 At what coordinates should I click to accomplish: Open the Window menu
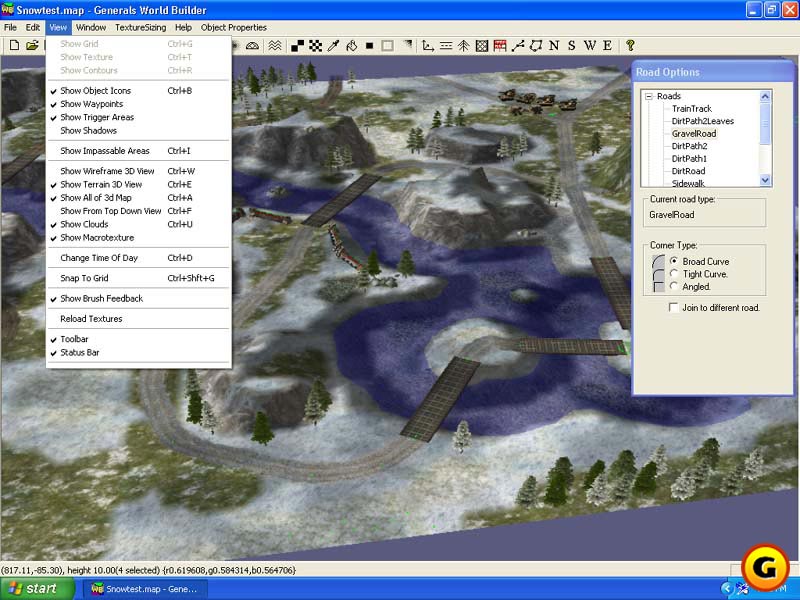coord(91,28)
